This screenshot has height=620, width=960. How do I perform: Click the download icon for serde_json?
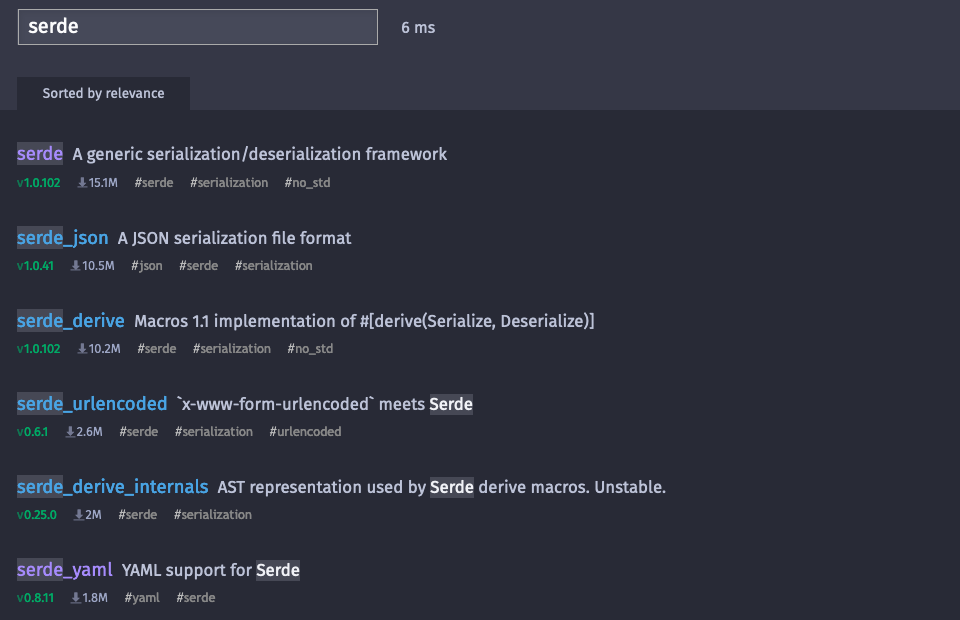(76, 266)
